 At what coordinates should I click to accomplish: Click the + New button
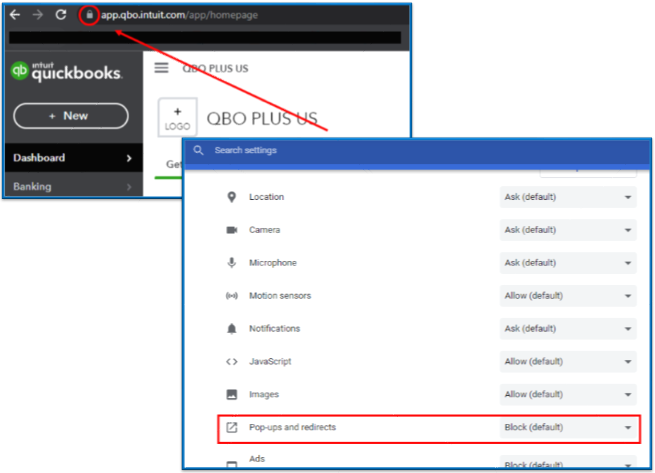tap(71, 116)
